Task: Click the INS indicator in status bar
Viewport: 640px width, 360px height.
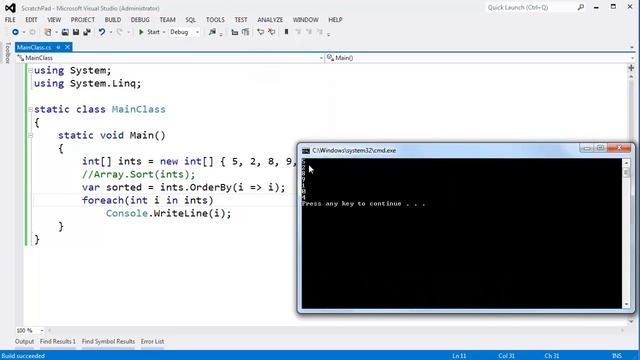Action: point(617,356)
